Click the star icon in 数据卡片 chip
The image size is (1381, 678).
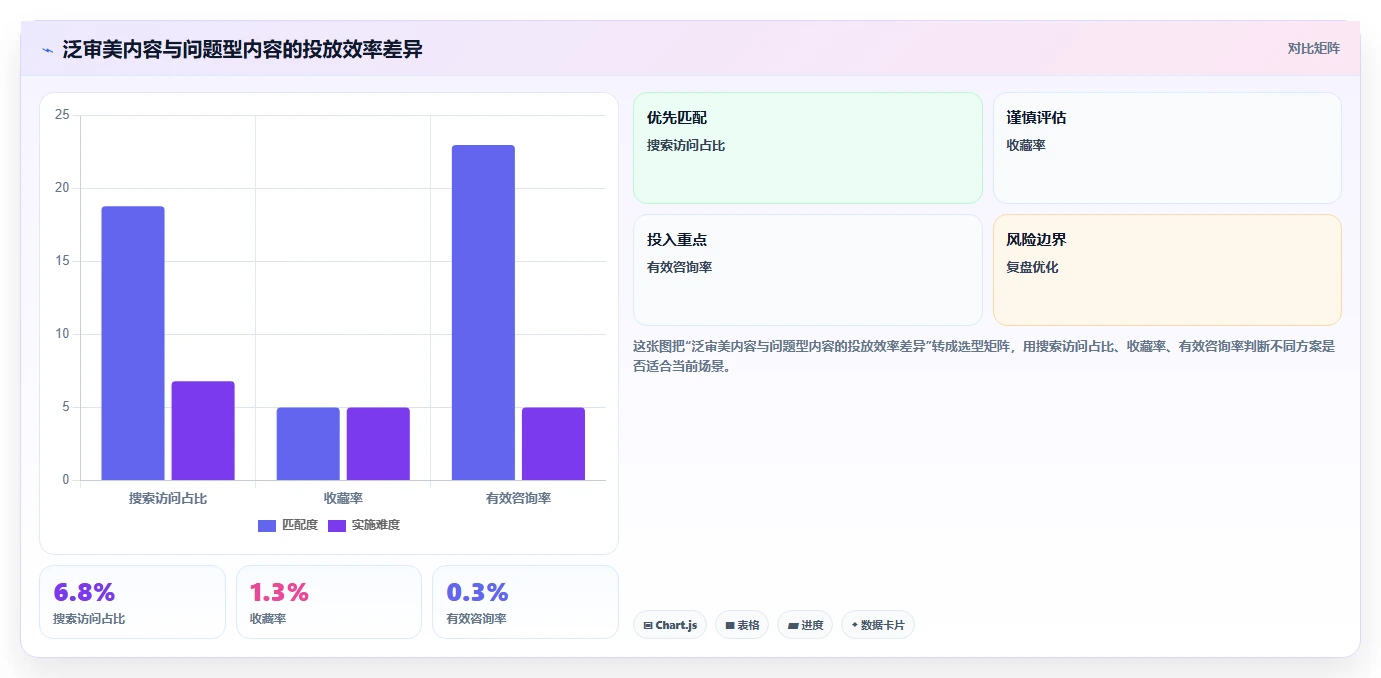click(x=855, y=625)
